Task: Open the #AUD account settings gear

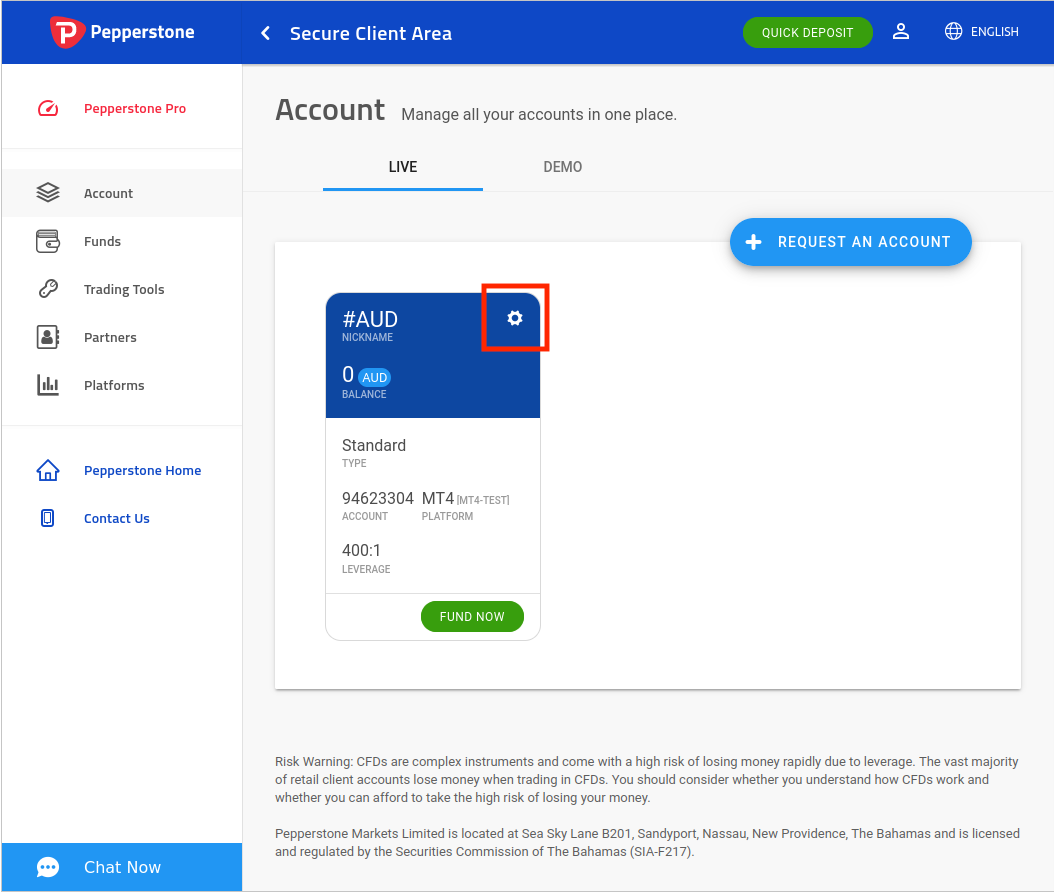Action: 515,318
